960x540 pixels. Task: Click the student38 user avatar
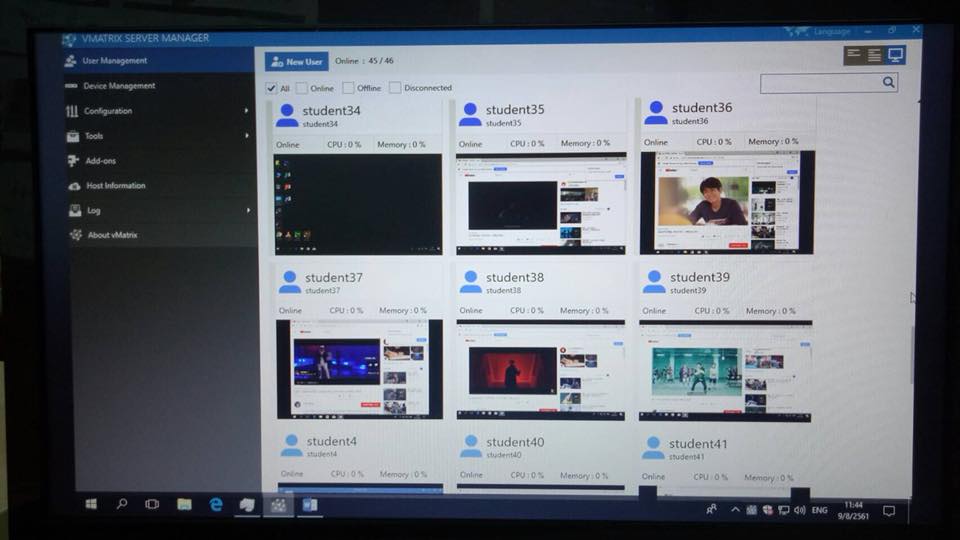[470, 282]
